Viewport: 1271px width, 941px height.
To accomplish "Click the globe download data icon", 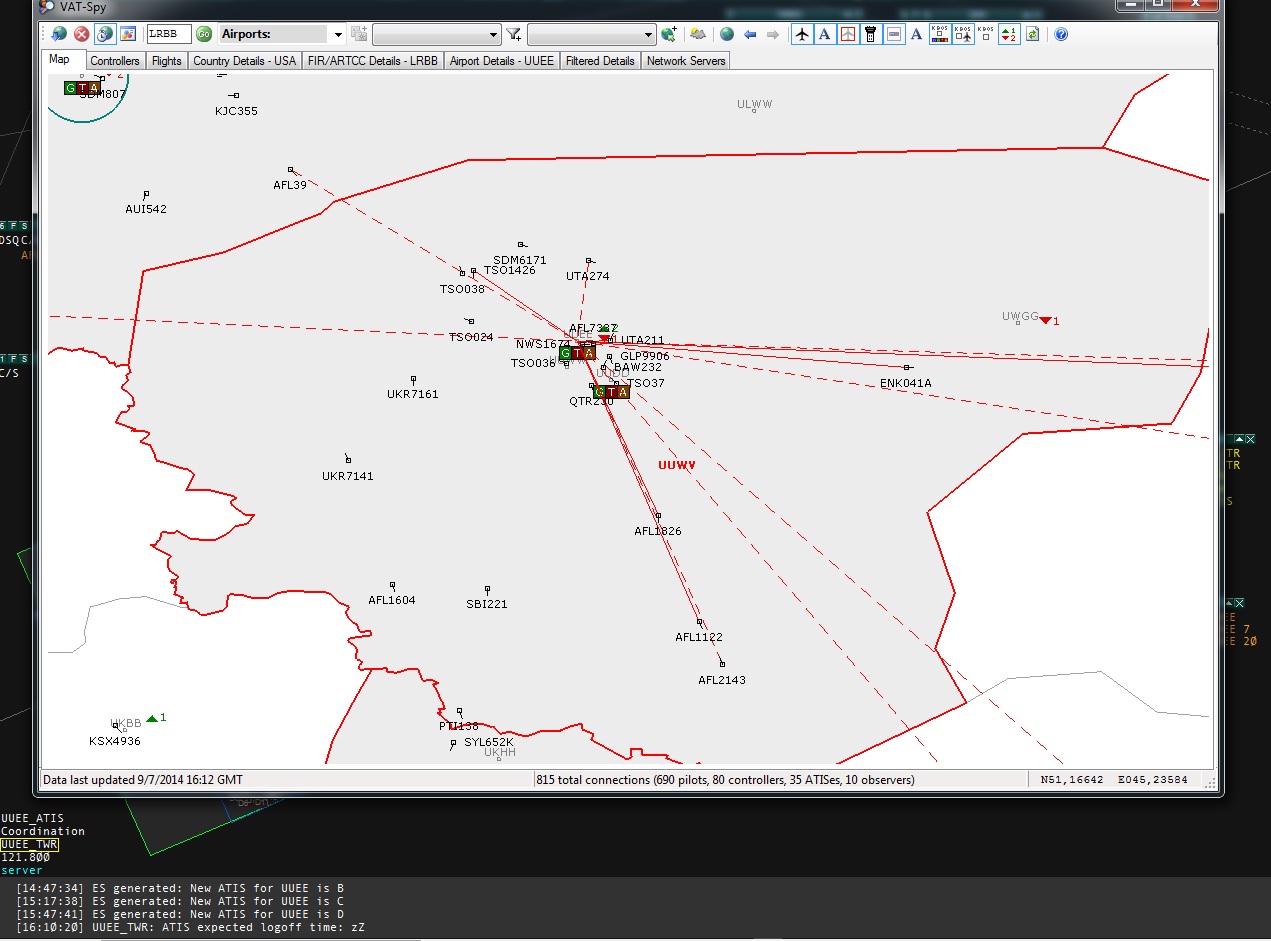I will (x=60, y=34).
